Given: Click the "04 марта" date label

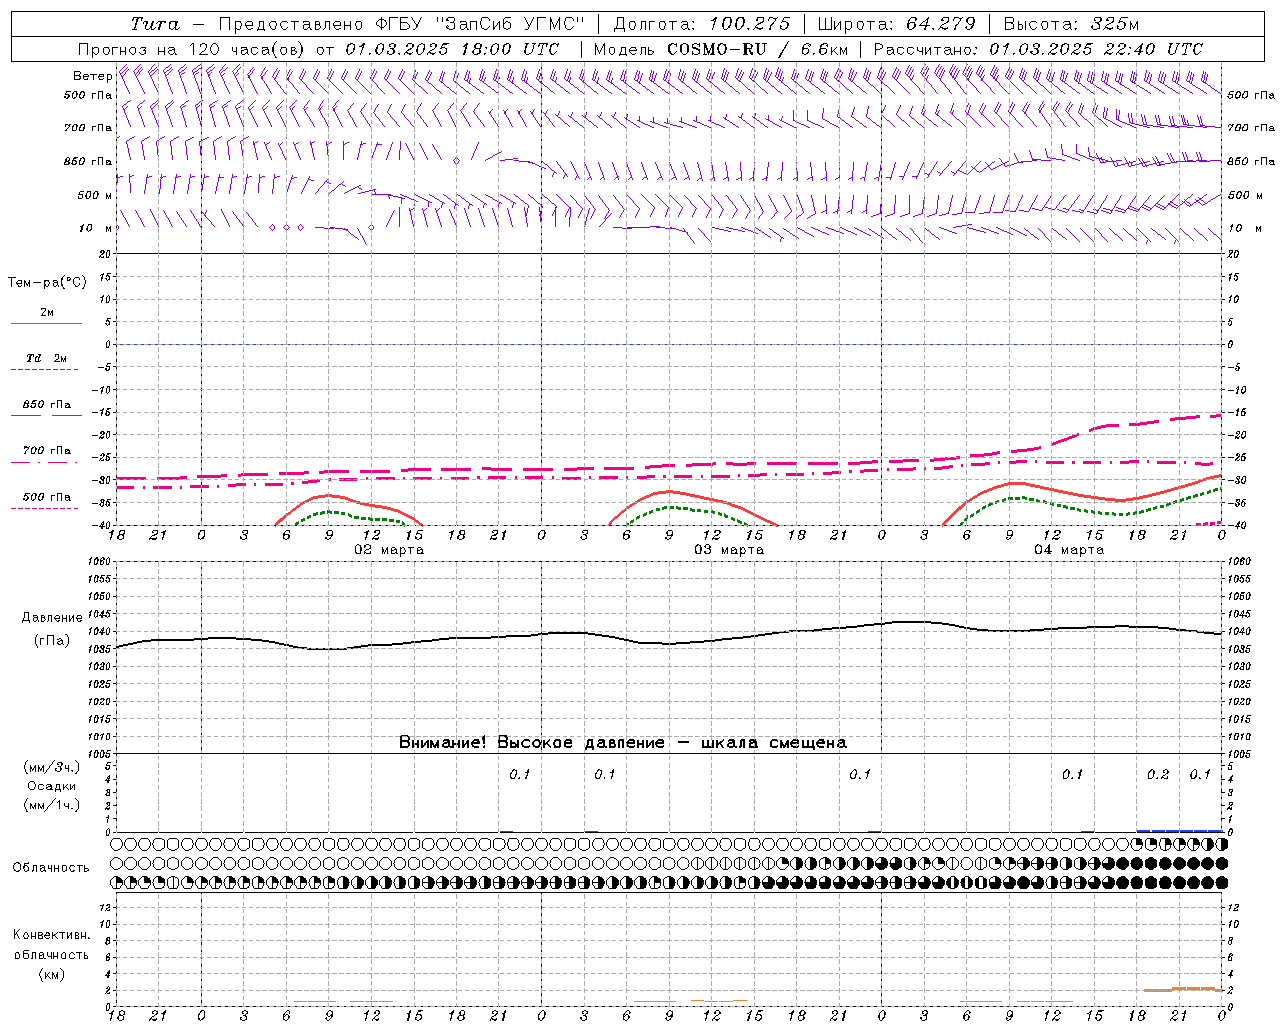Looking at the screenshot, I should (1069, 550).
